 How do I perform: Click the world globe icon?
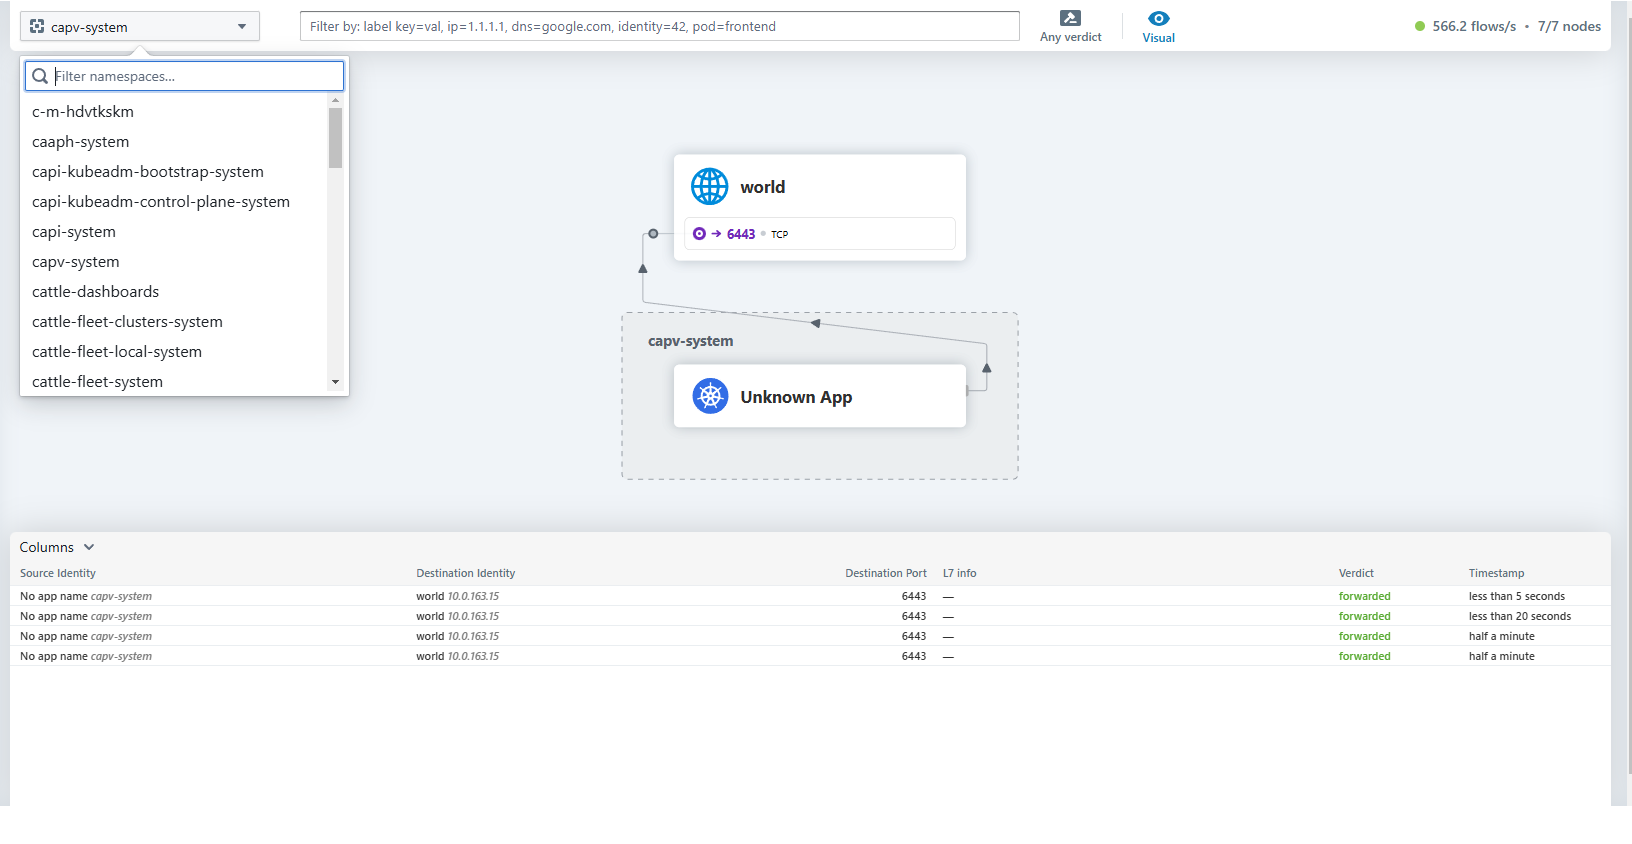pyautogui.click(x=710, y=187)
